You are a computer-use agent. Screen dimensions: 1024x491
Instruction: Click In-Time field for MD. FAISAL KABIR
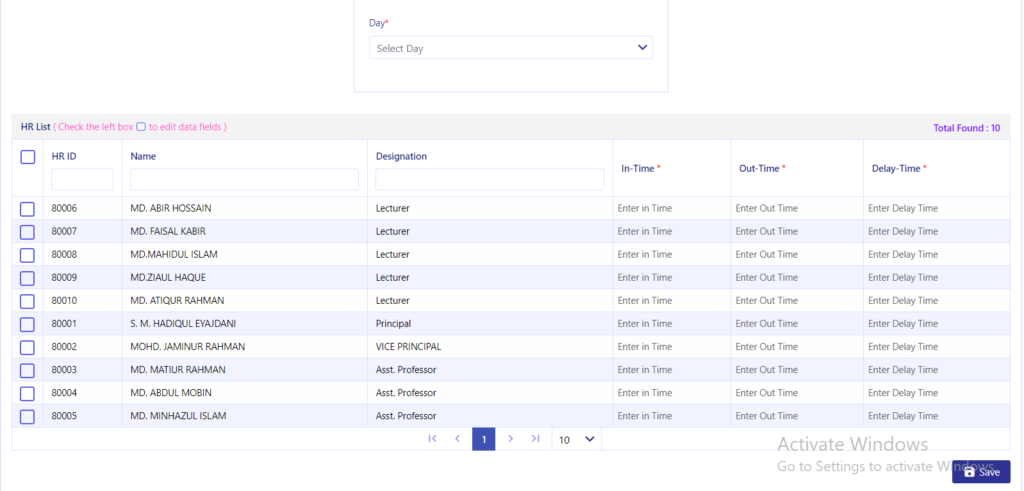coord(671,231)
